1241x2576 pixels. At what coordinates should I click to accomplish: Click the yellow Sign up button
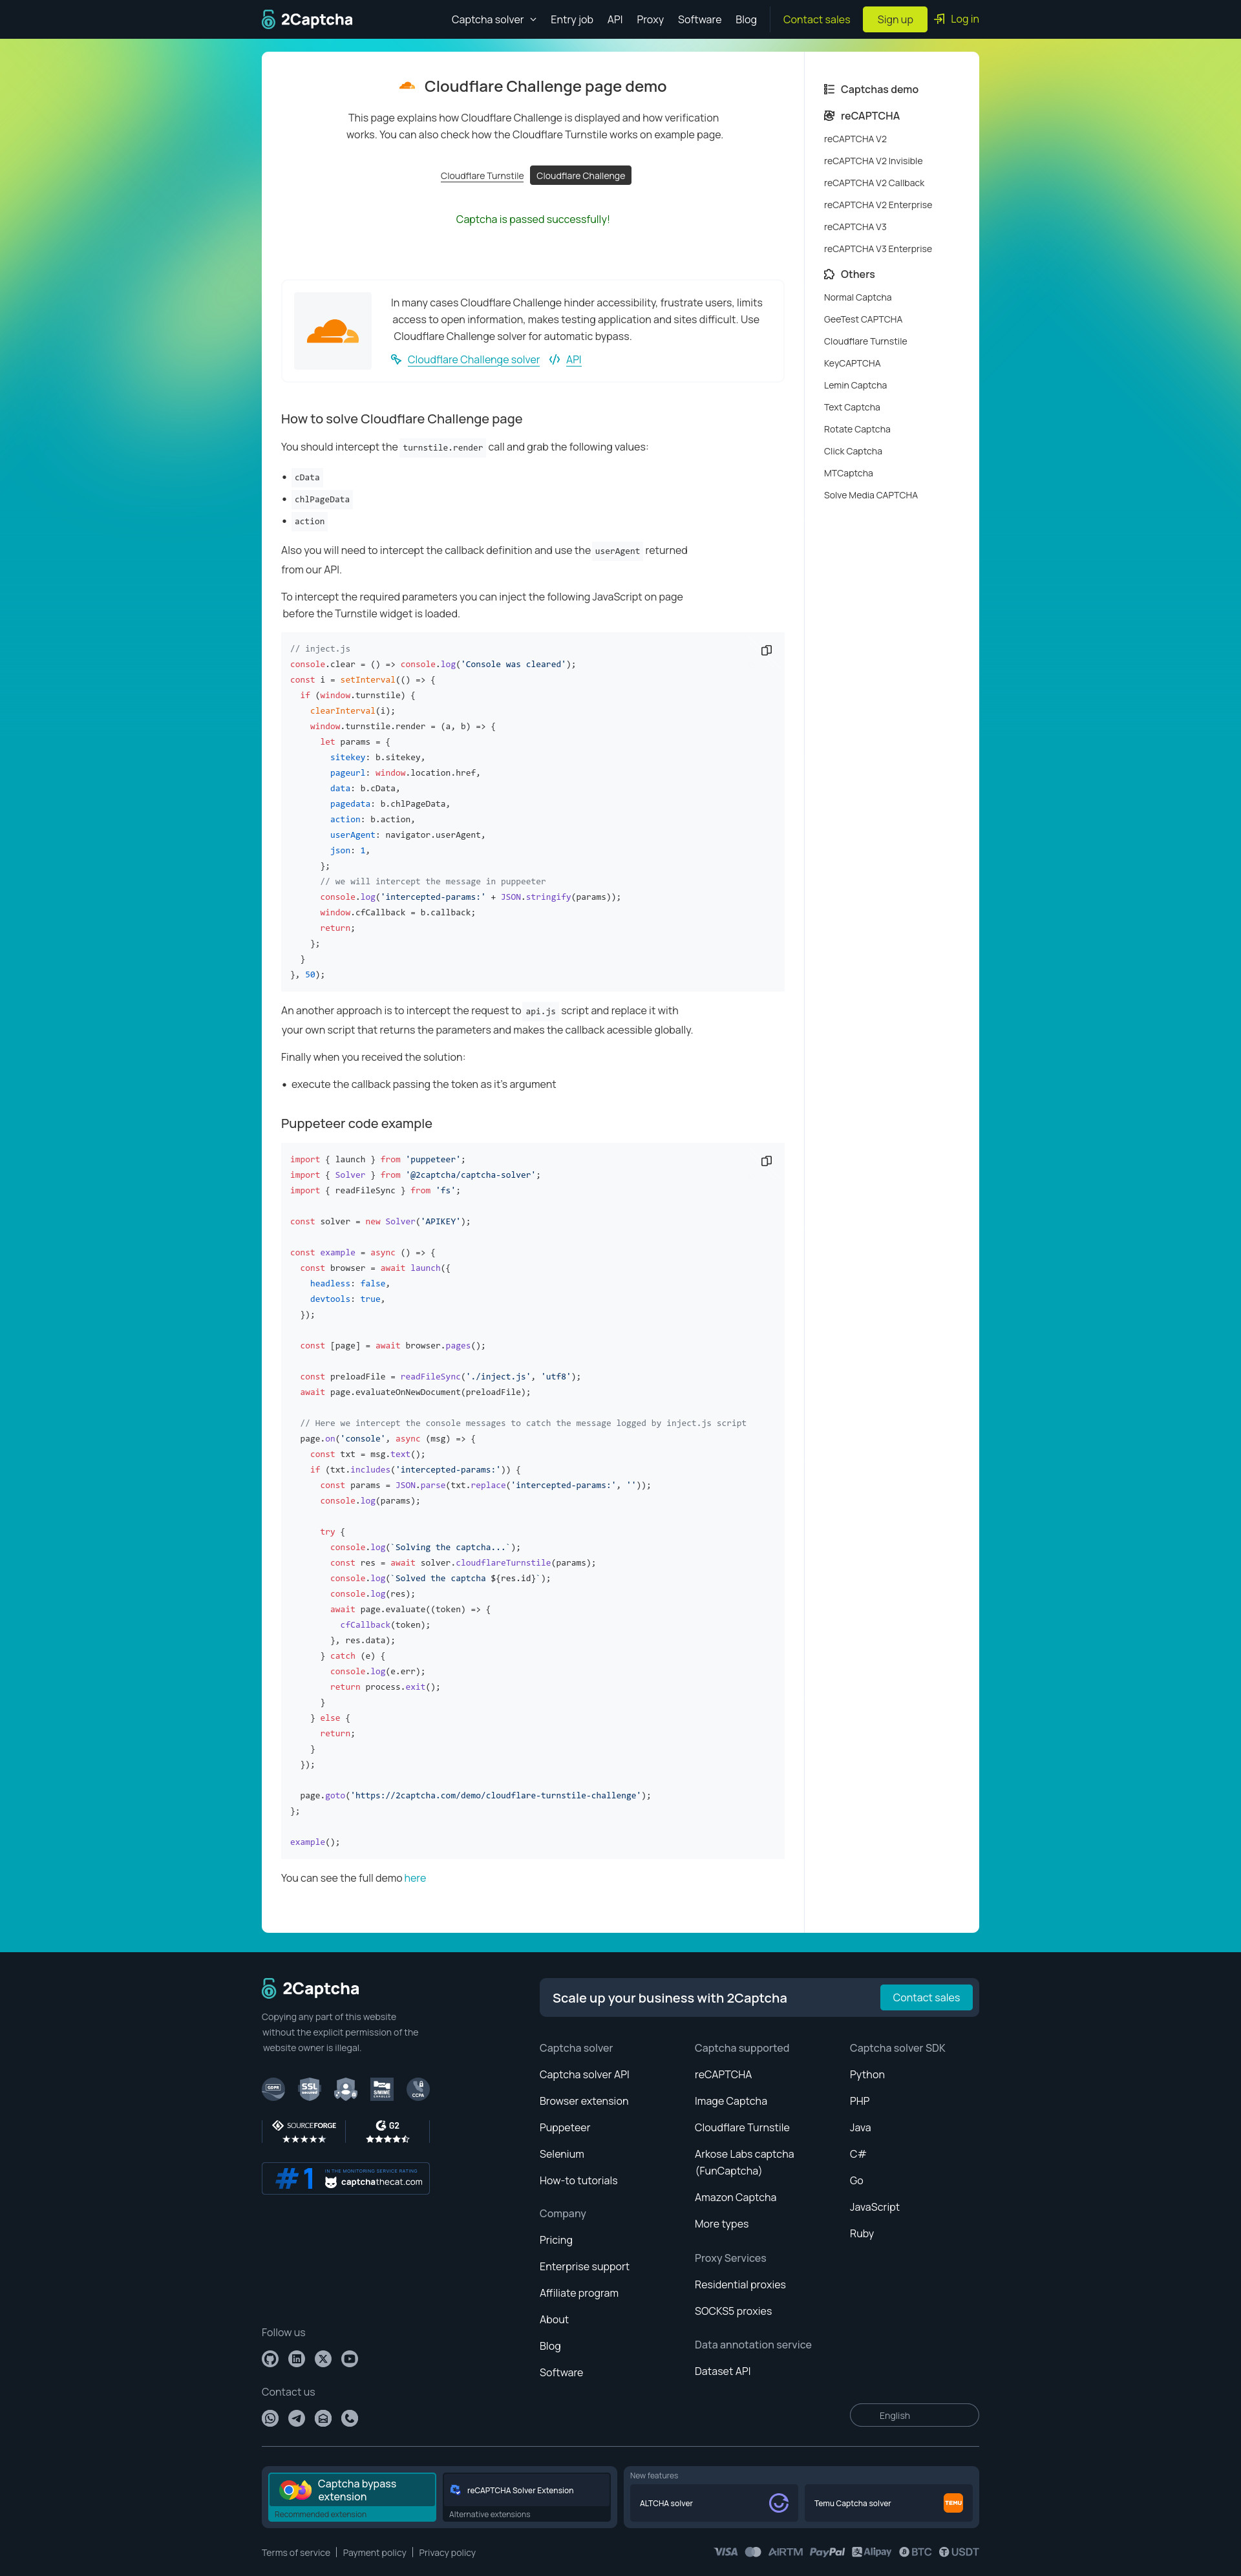pos(895,19)
